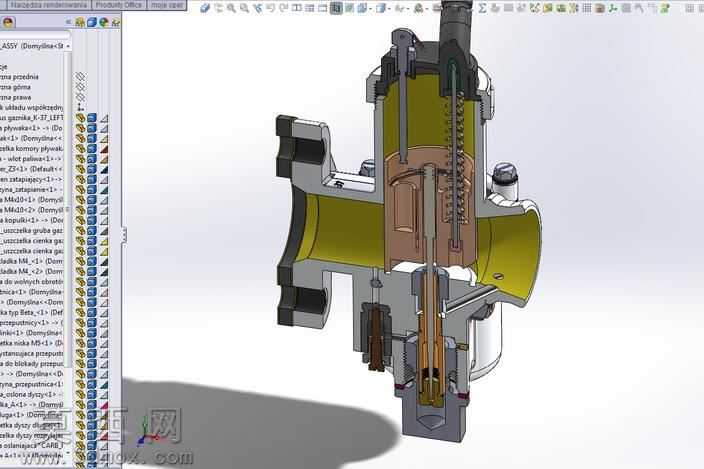Viewport: 704px width, 469px height.
Task: Select the 'wlot paliwa<1>' component row
Action: coord(32,159)
